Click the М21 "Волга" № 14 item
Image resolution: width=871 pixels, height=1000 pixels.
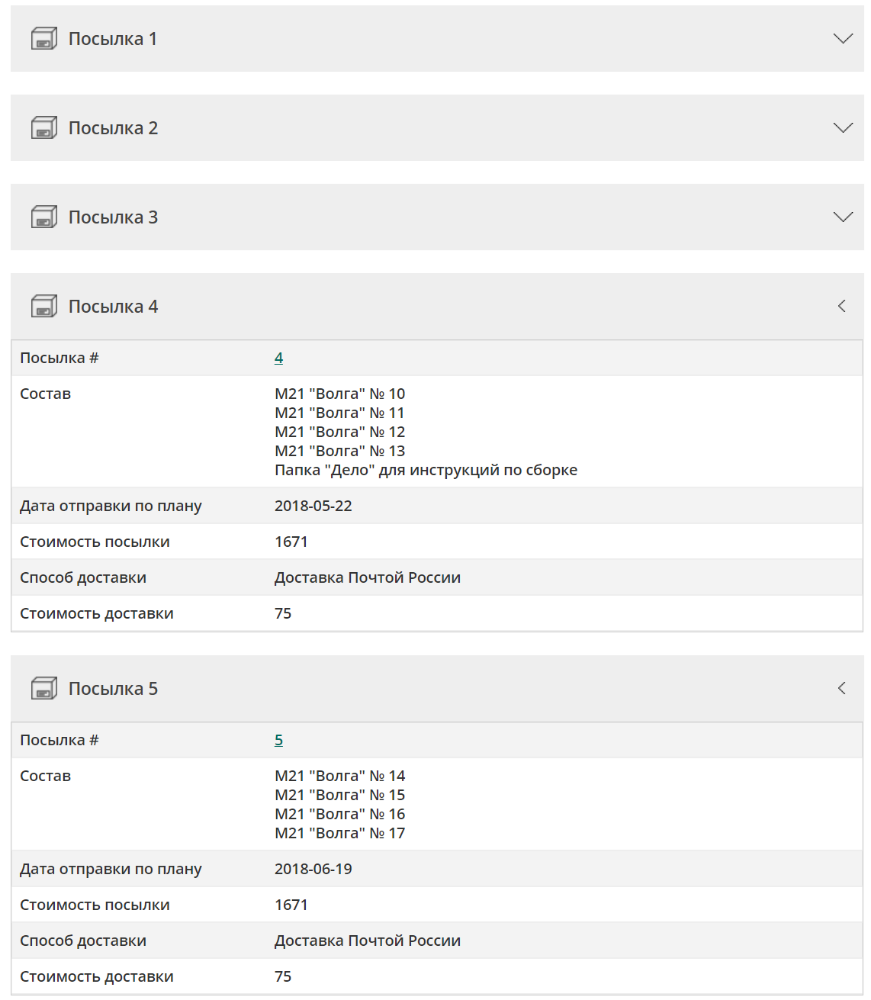coord(340,776)
